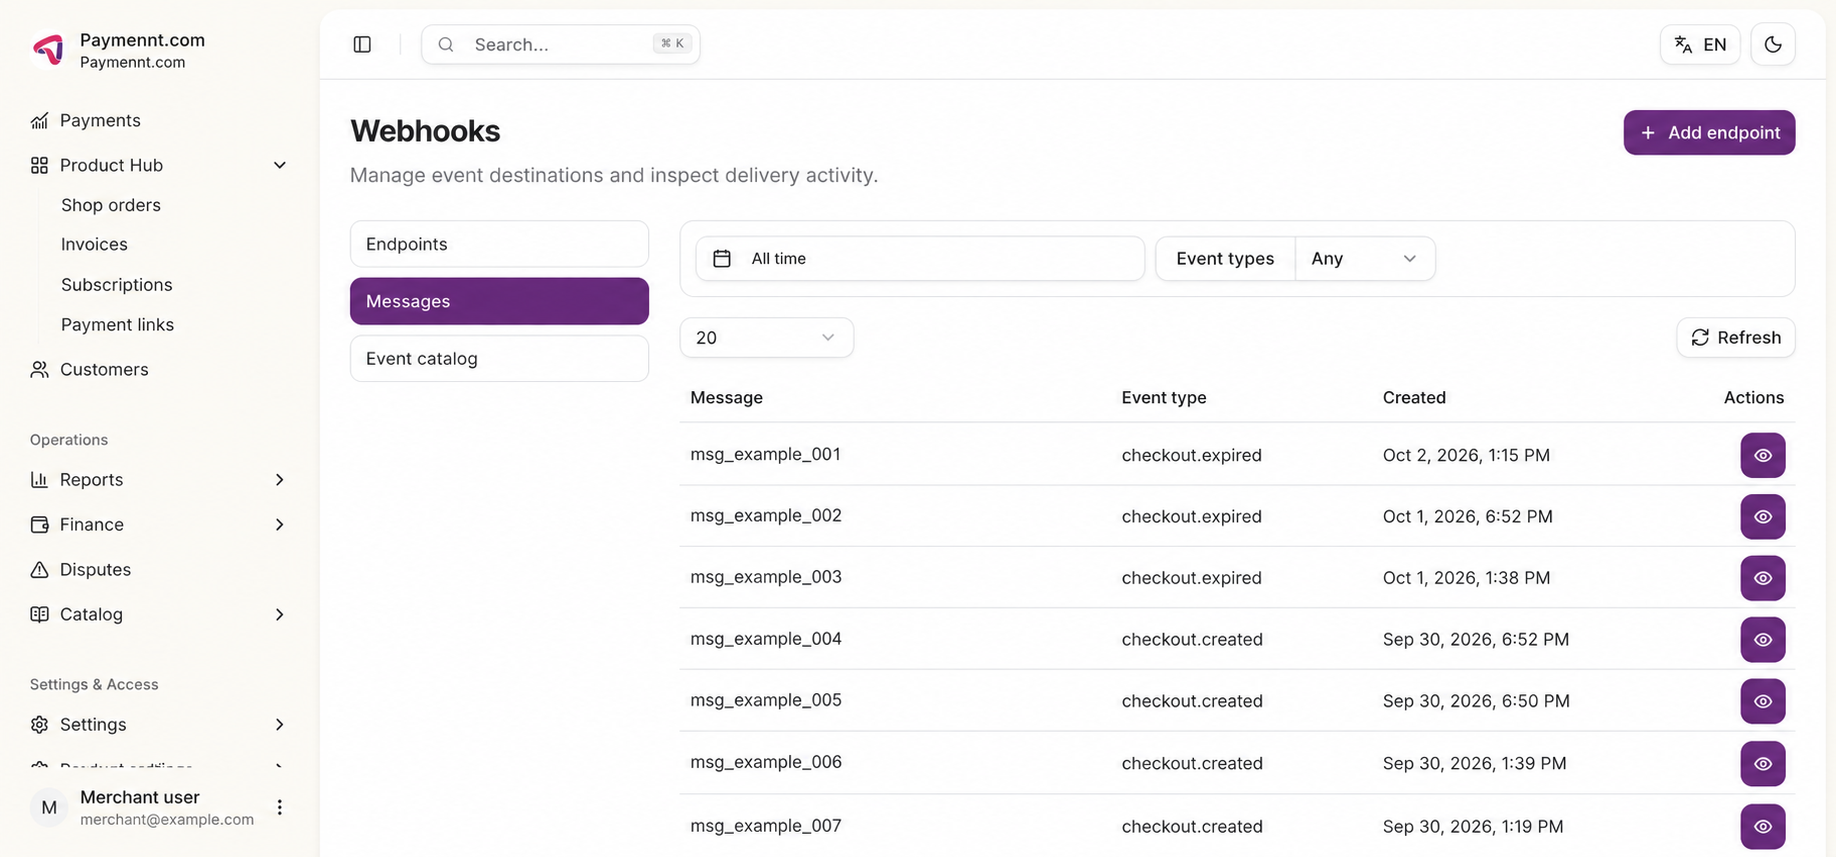1836x857 pixels.
Task: Refresh the messages list
Action: [x=1736, y=338]
